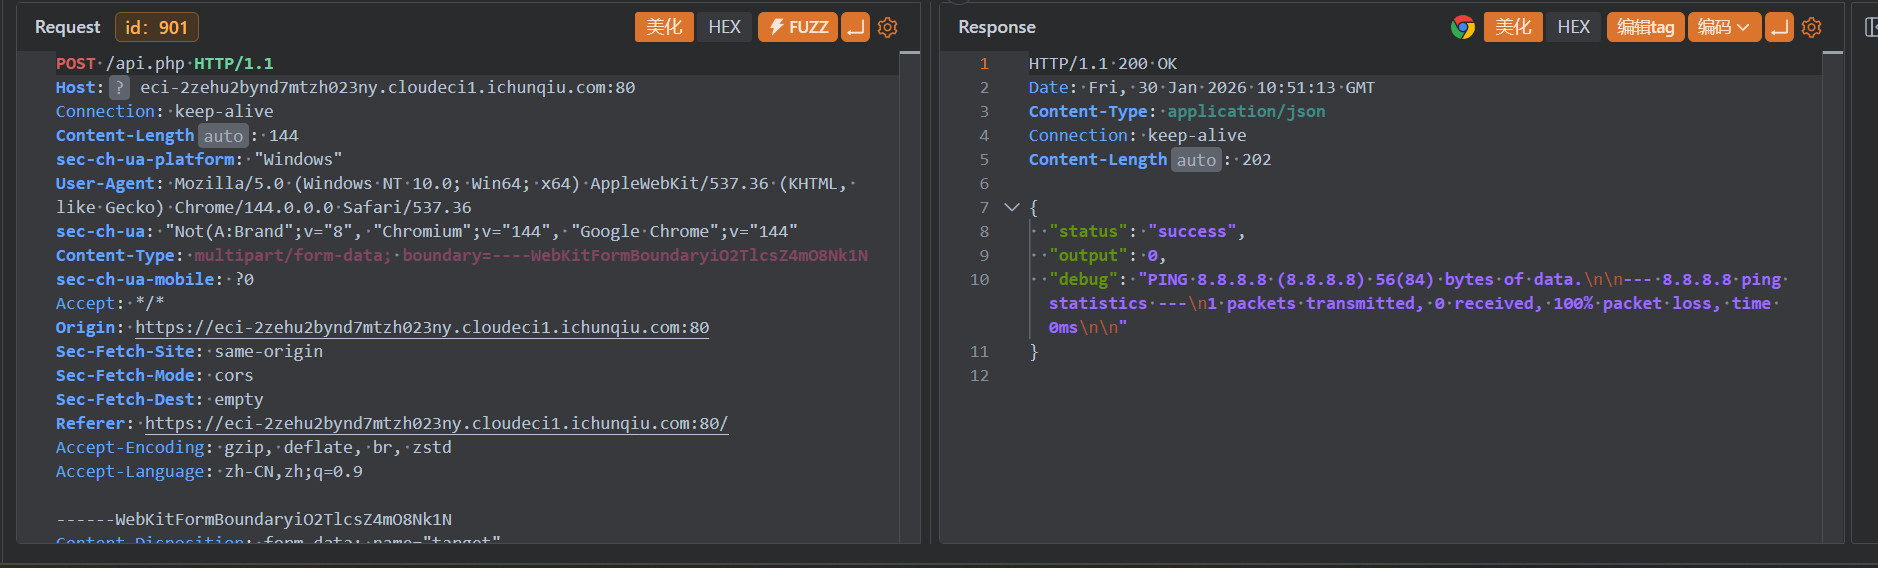Image resolution: width=1878 pixels, height=568 pixels.
Task: Open the Referer URL link
Action: tap(436, 424)
